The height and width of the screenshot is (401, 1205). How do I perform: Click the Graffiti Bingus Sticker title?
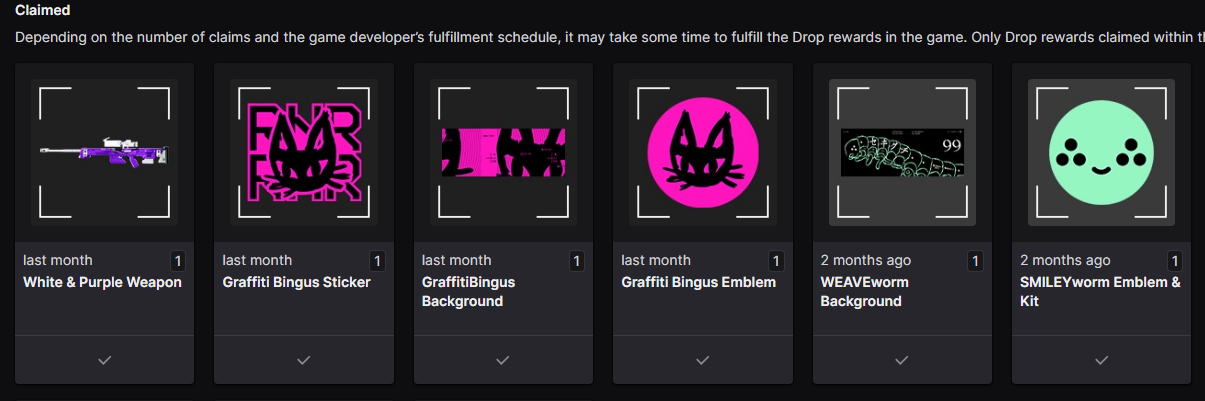tap(296, 282)
